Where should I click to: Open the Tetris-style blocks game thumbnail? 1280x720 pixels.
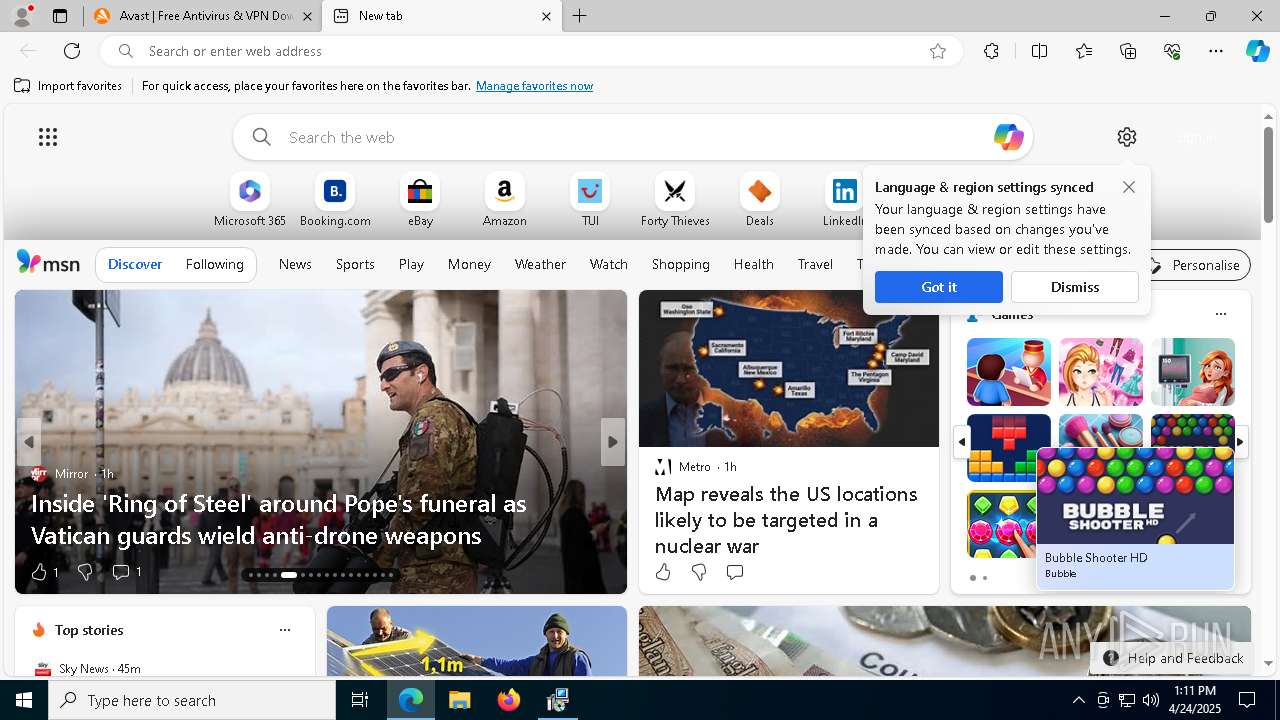(1009, 448)
